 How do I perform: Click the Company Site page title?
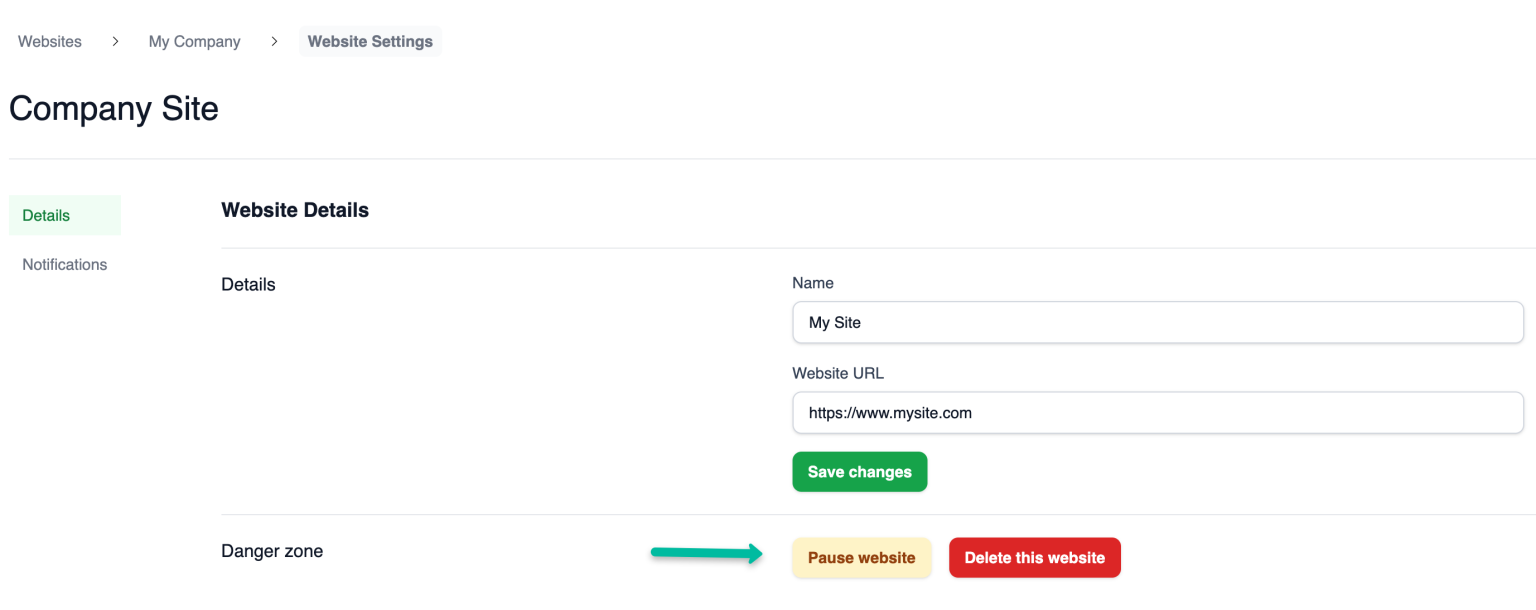point(113,107)
